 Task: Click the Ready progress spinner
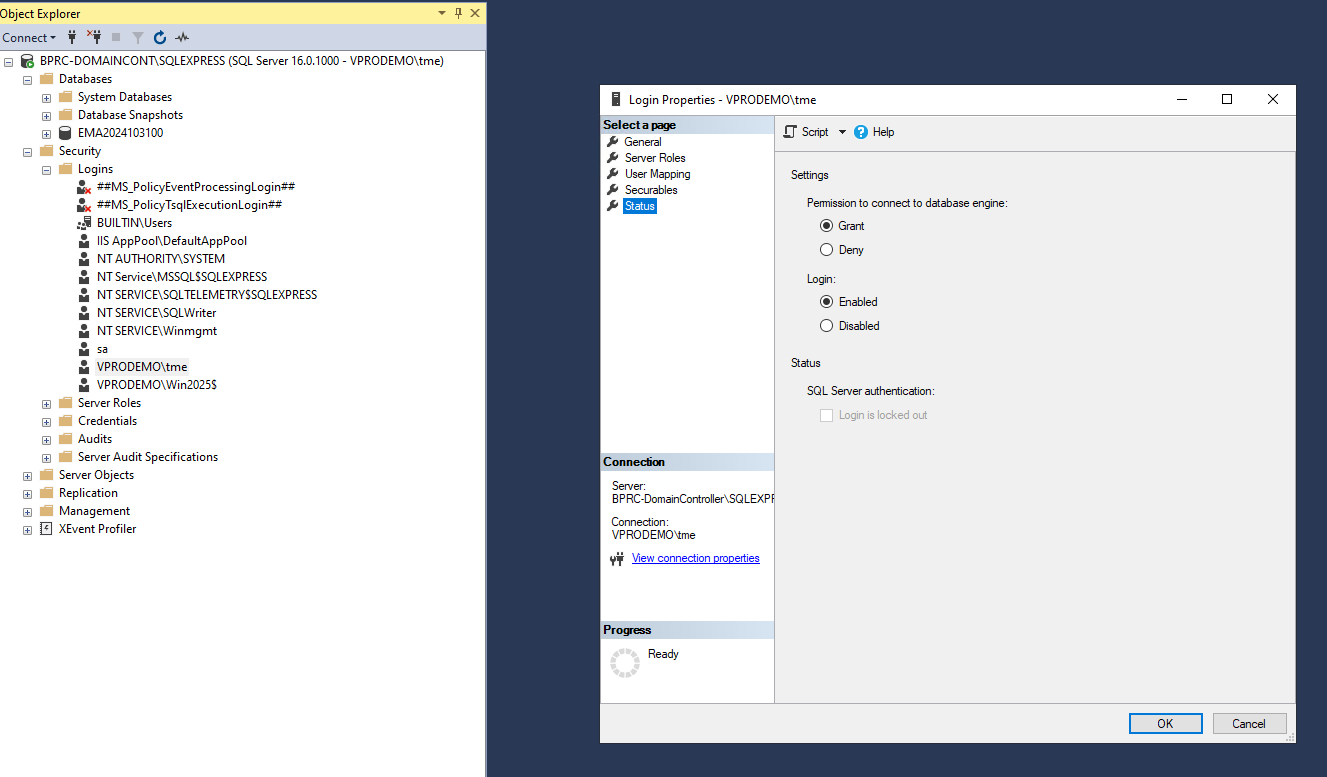click(624, 662)
